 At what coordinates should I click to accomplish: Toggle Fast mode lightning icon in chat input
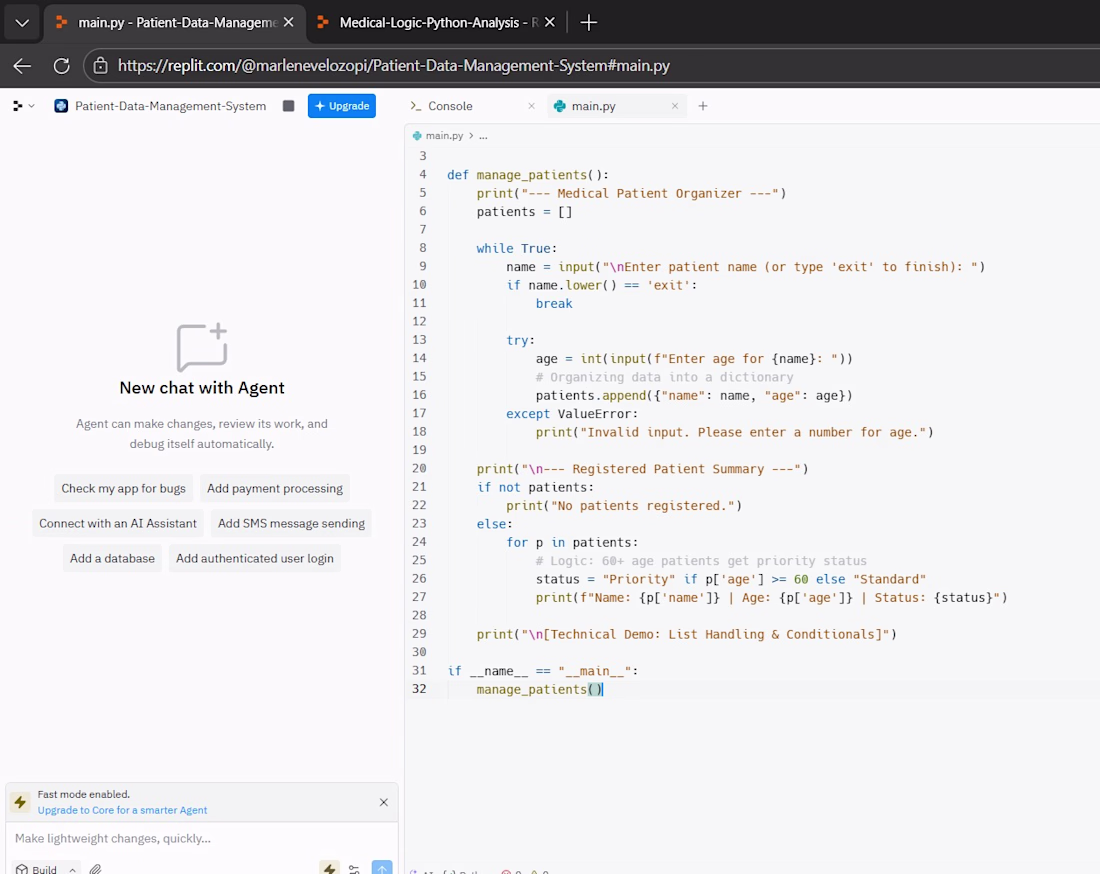click(329, 868)
